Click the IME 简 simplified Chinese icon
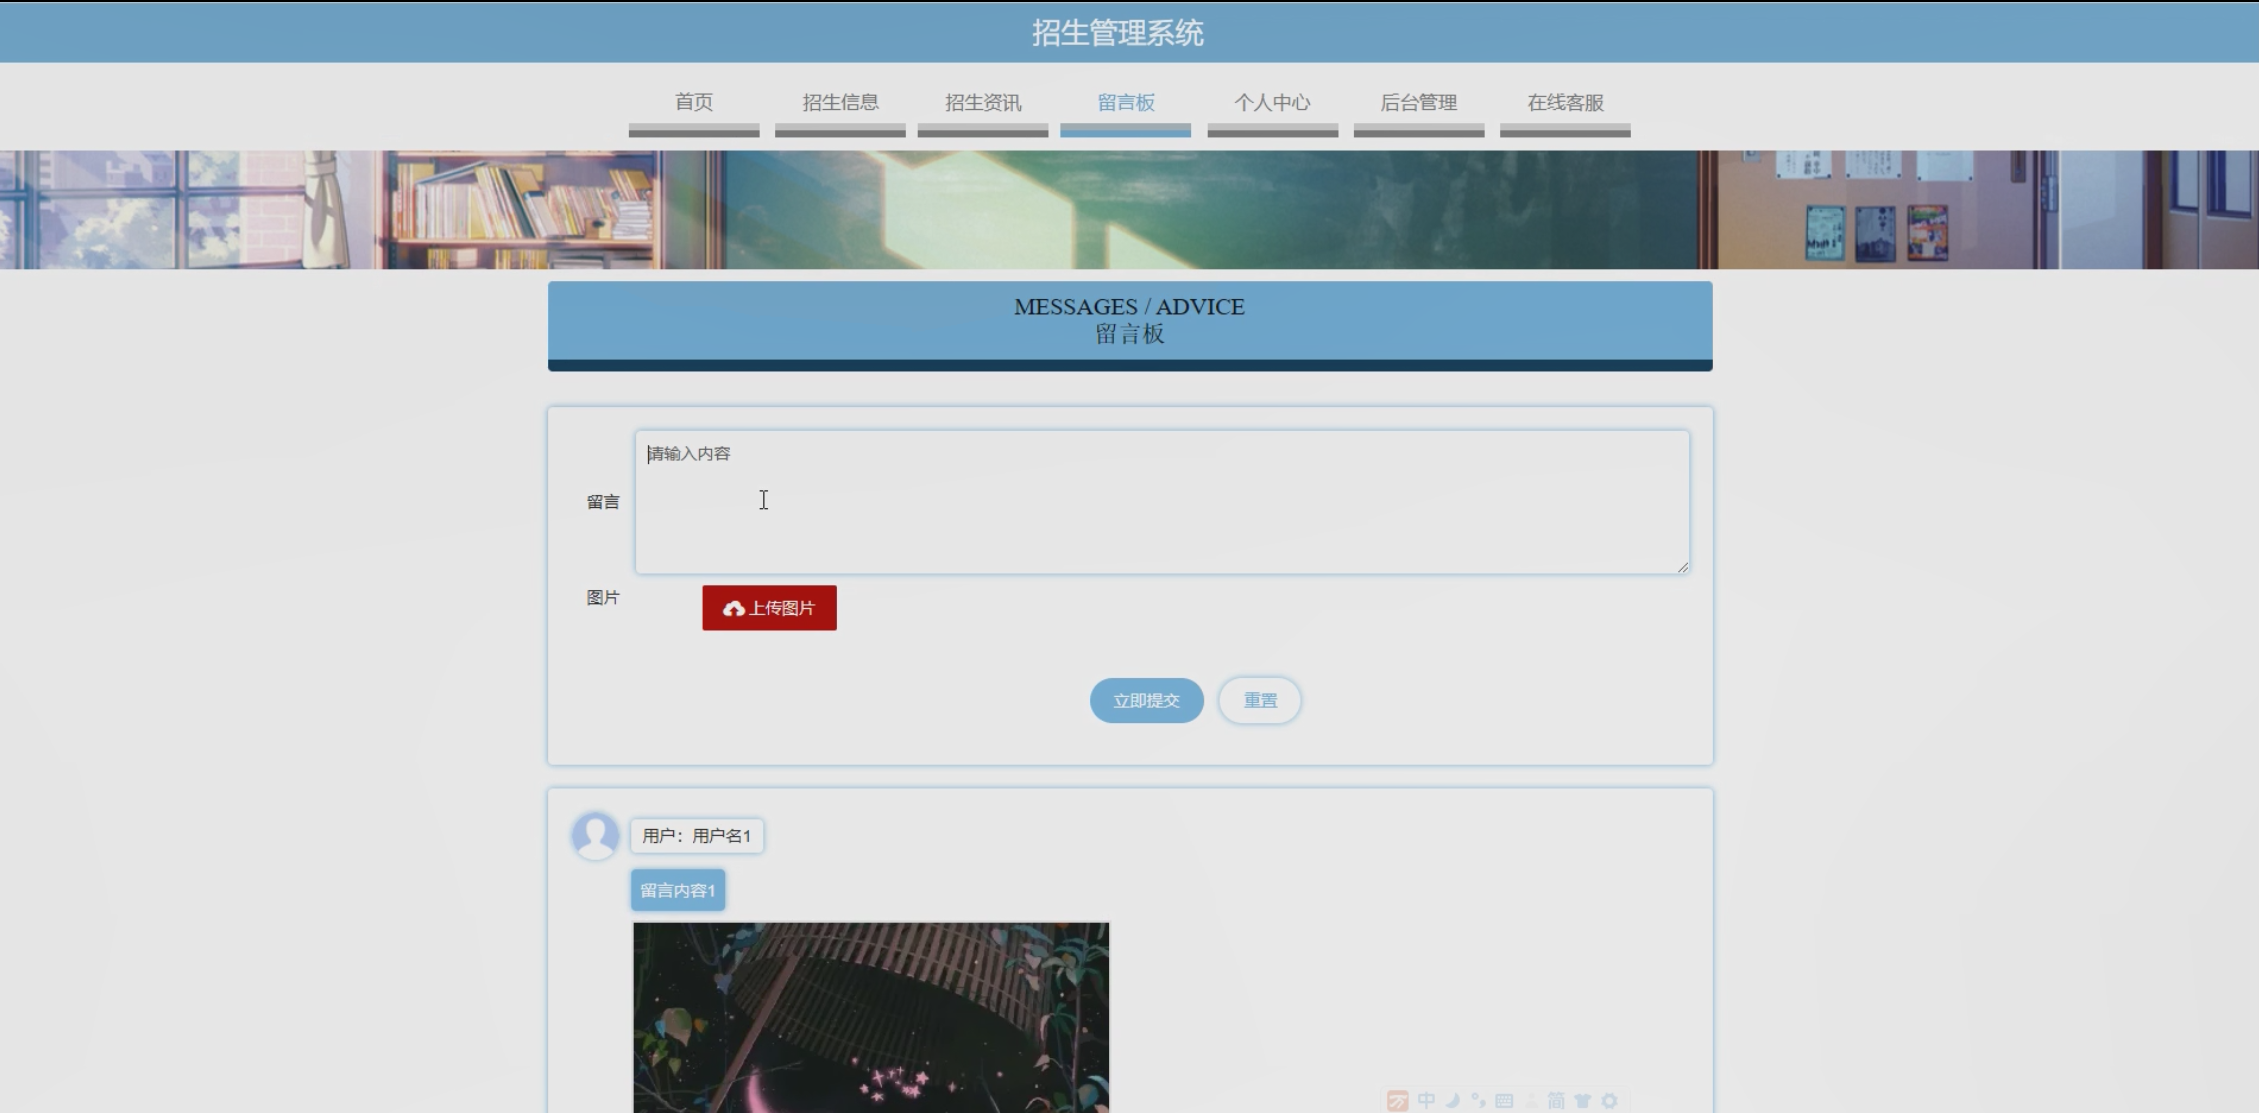The width and height of the screenshot is (2259, 1113). pos(1556,1100)
